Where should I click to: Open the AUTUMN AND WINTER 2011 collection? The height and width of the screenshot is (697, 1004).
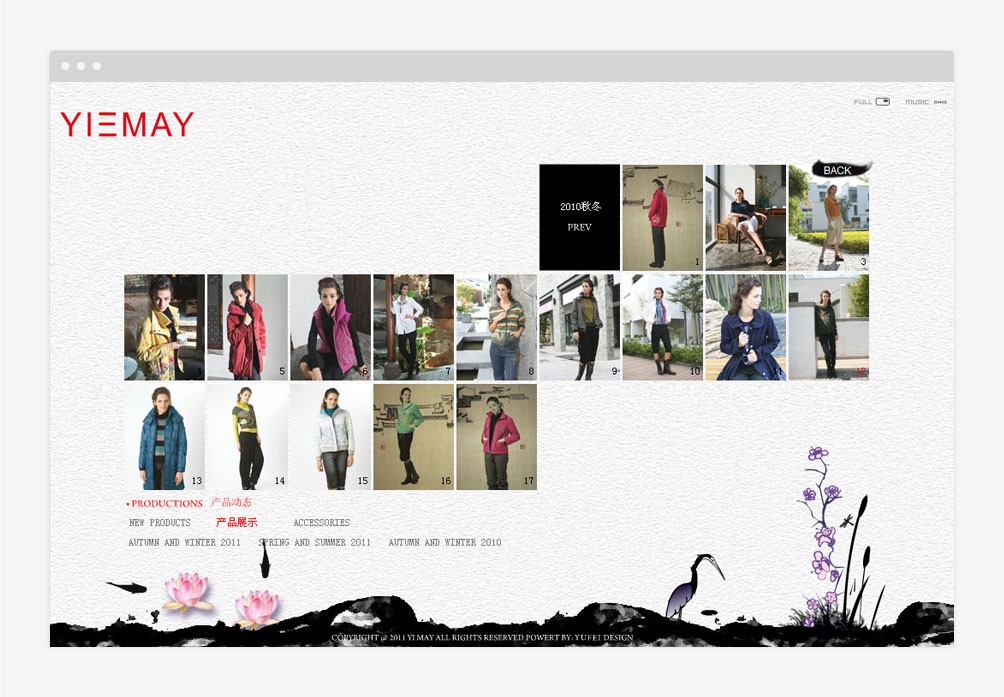184,543
